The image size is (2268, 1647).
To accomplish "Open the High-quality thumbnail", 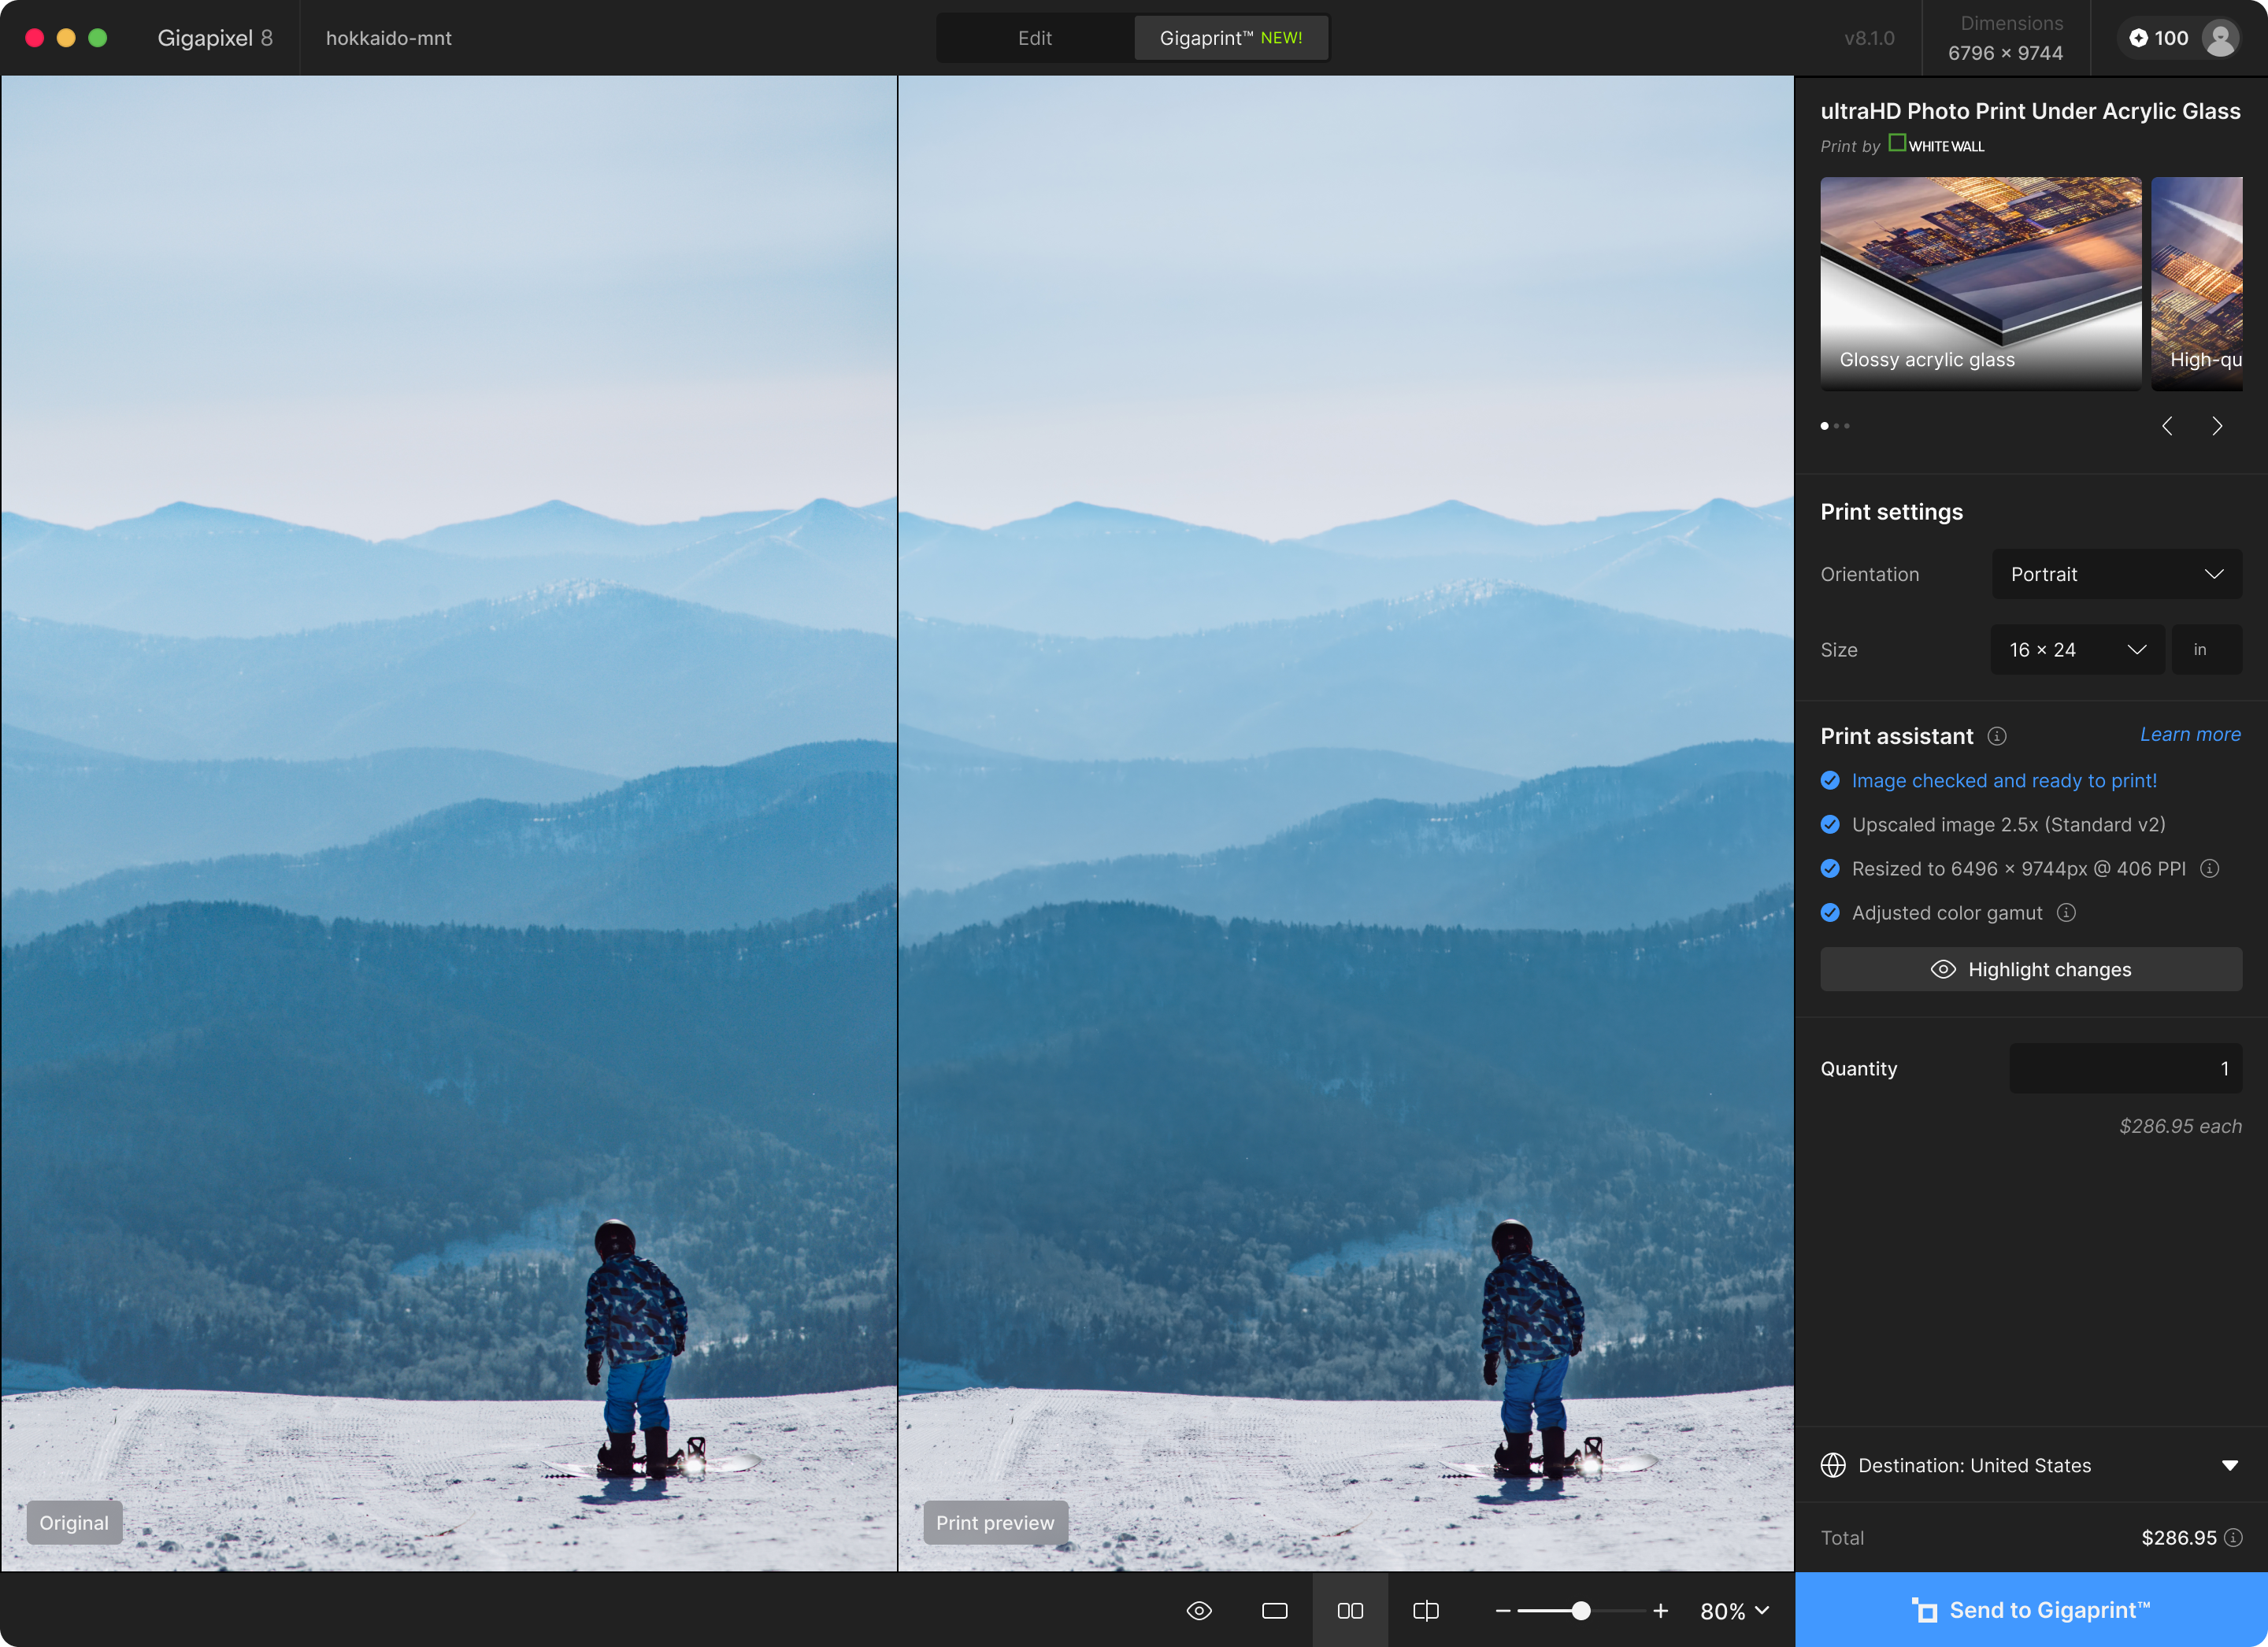I will point(2196,283).
